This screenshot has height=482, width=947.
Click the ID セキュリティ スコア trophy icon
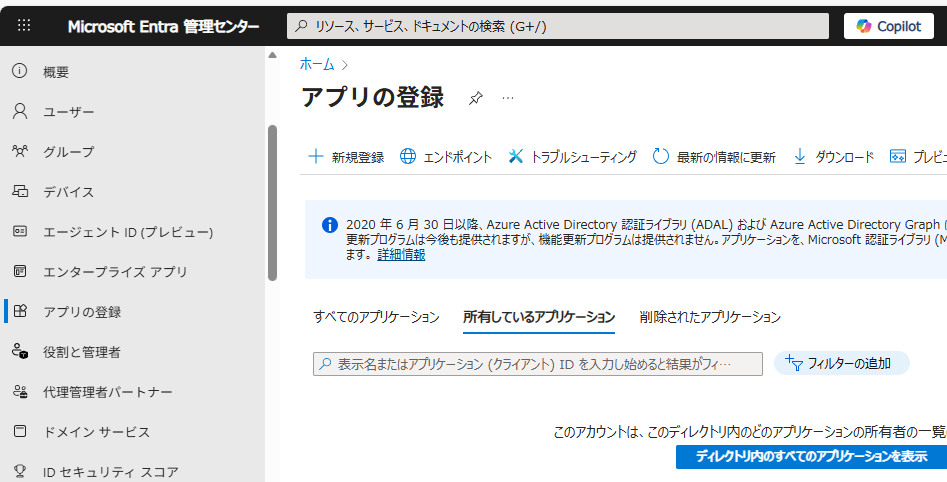point(20,471)
